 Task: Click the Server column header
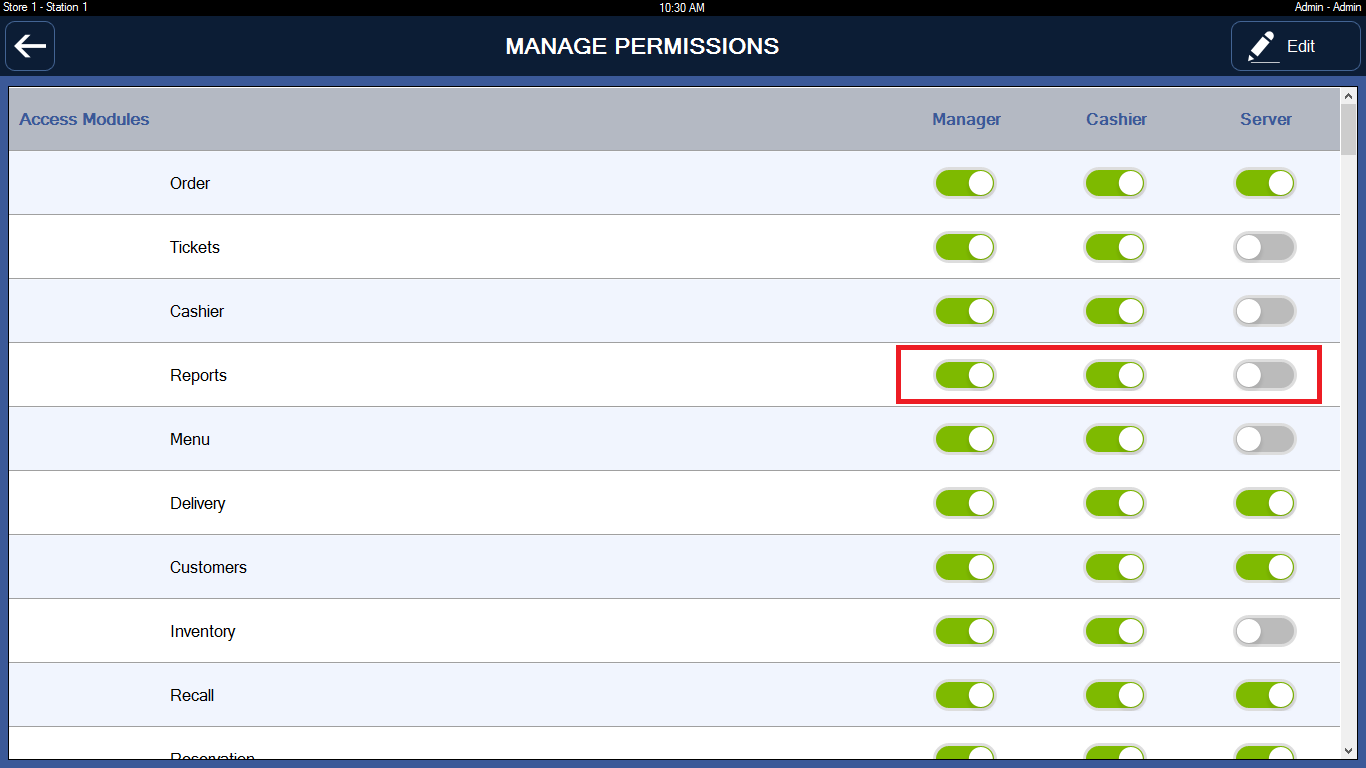click(x=1266, y=119)
